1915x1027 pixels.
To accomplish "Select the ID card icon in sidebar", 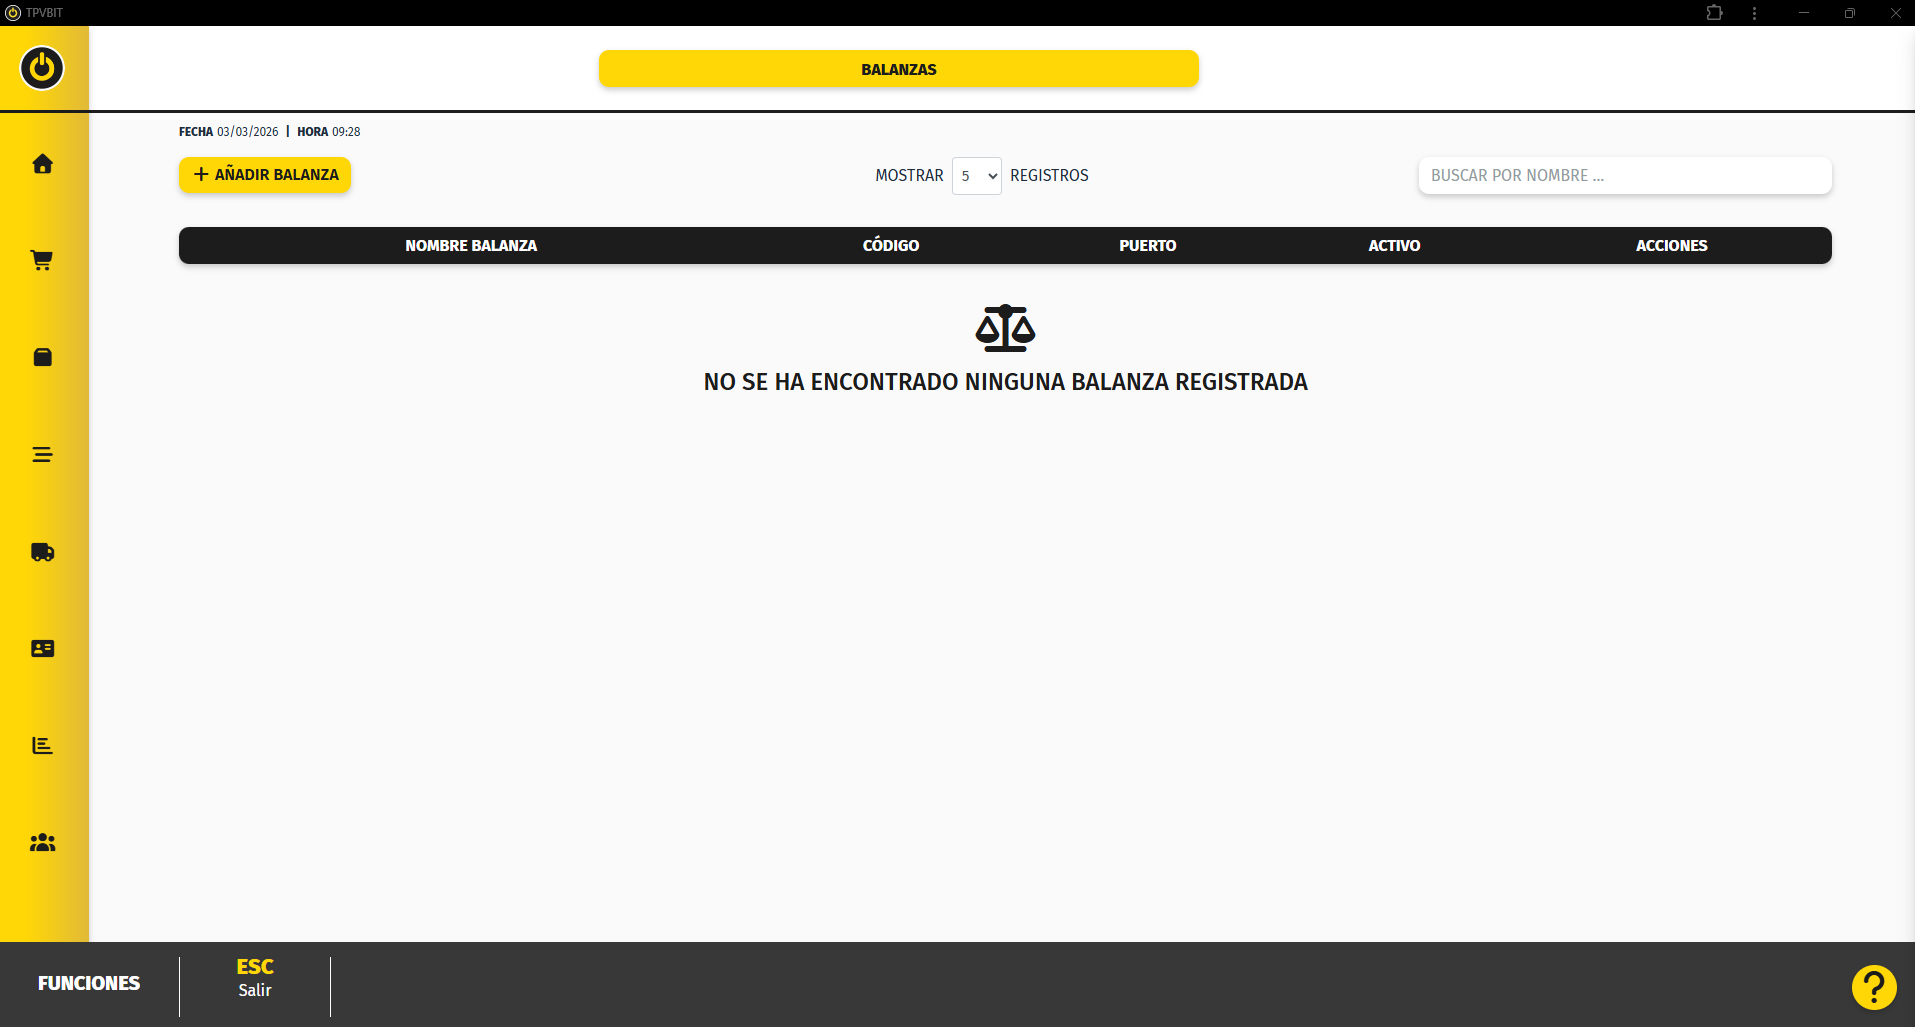I will point(42,649).
